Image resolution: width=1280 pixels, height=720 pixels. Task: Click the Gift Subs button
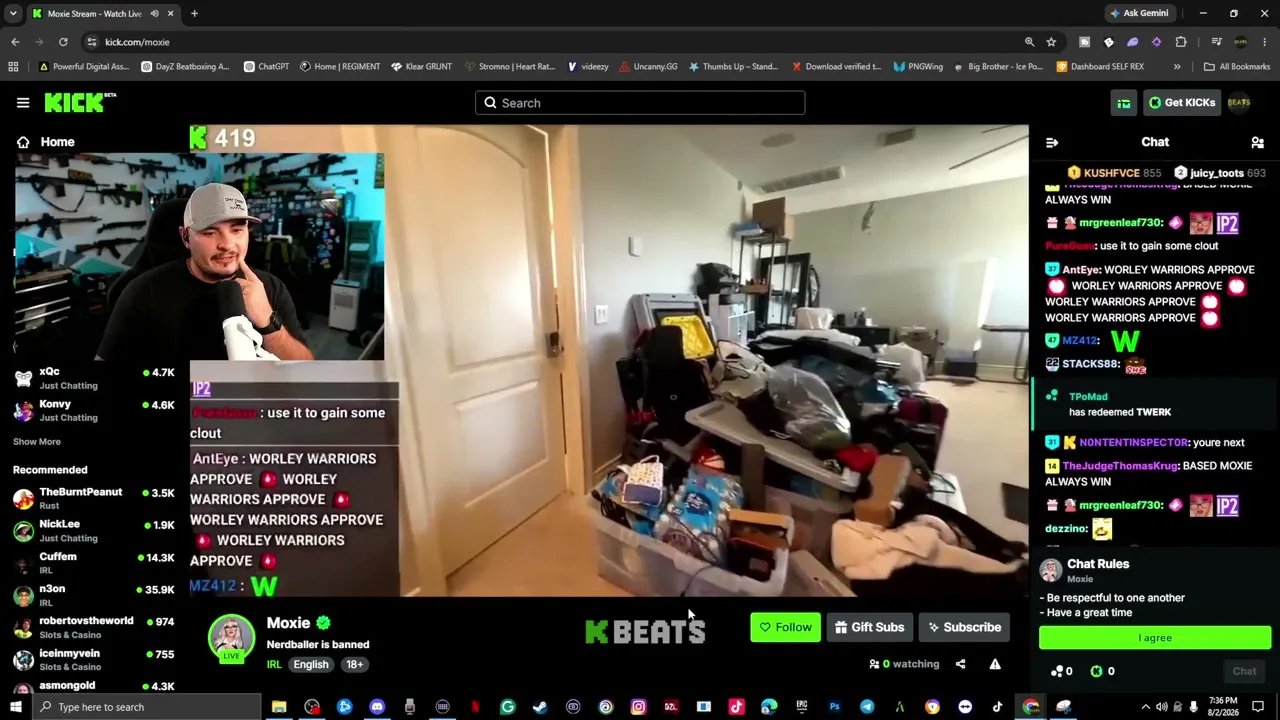870,627
